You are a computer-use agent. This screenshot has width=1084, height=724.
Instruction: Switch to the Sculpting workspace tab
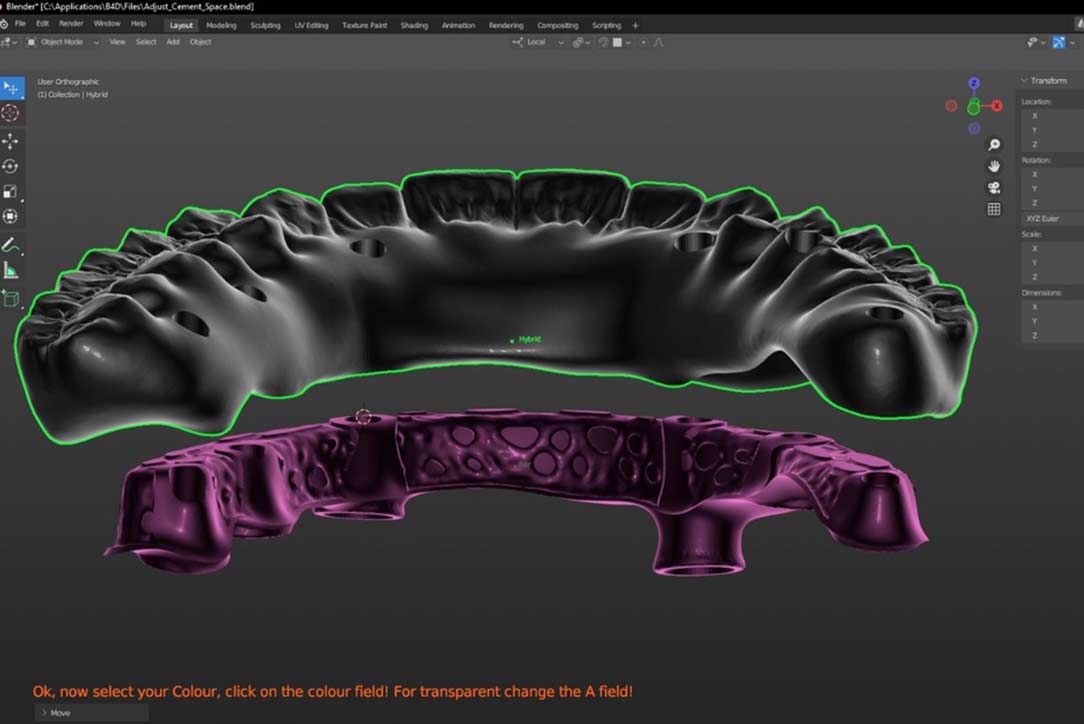click(265, 25)
